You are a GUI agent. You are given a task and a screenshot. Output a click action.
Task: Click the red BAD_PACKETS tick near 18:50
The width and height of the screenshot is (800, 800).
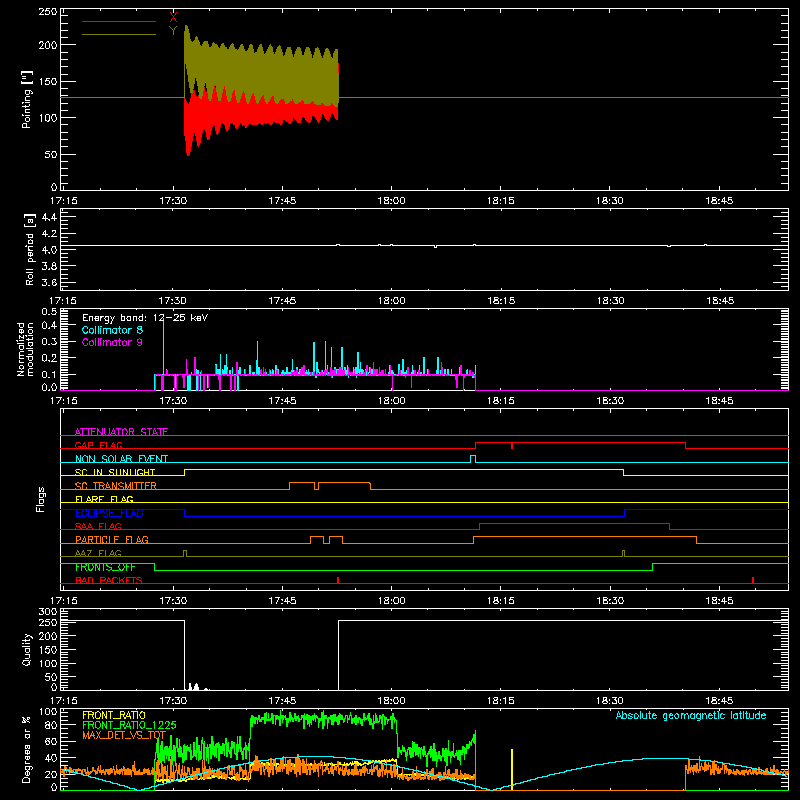tap(753, 580)
